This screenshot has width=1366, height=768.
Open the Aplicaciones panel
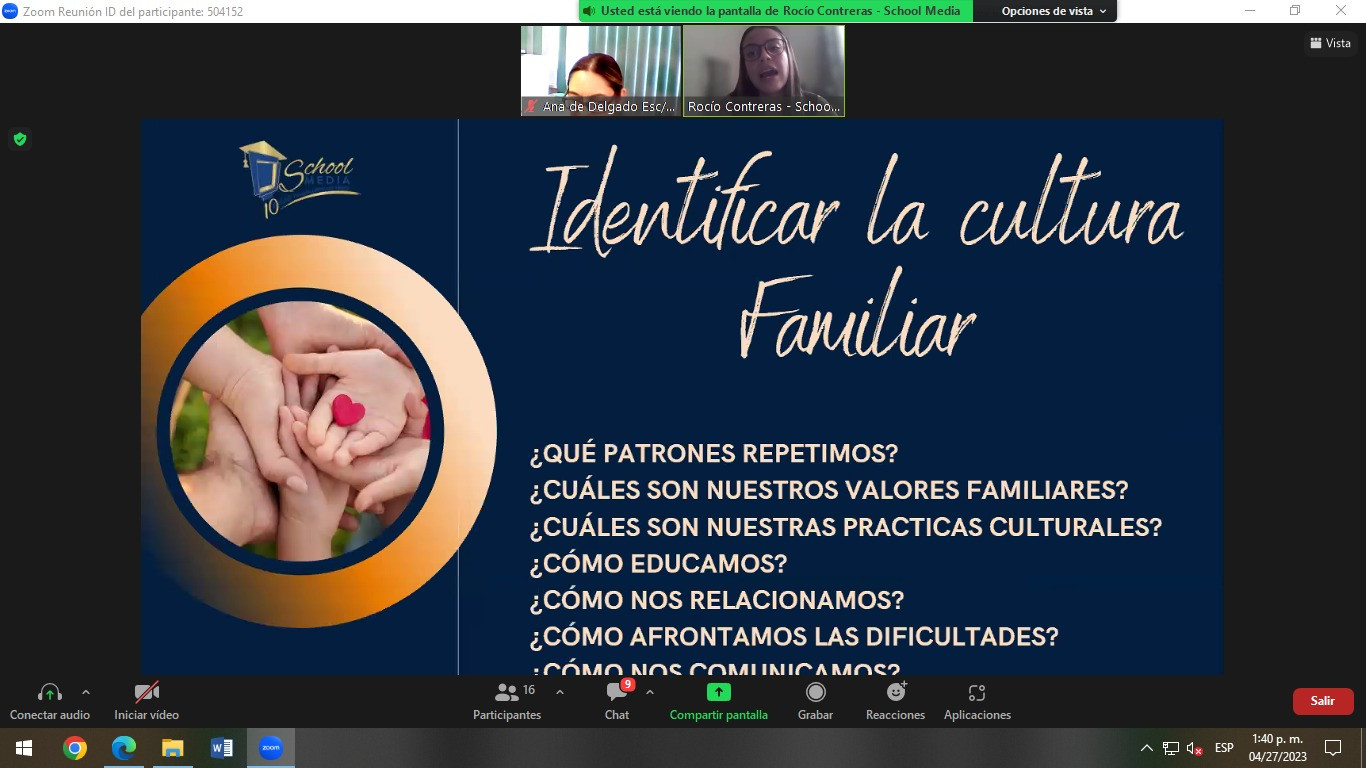tap(978, 700)
